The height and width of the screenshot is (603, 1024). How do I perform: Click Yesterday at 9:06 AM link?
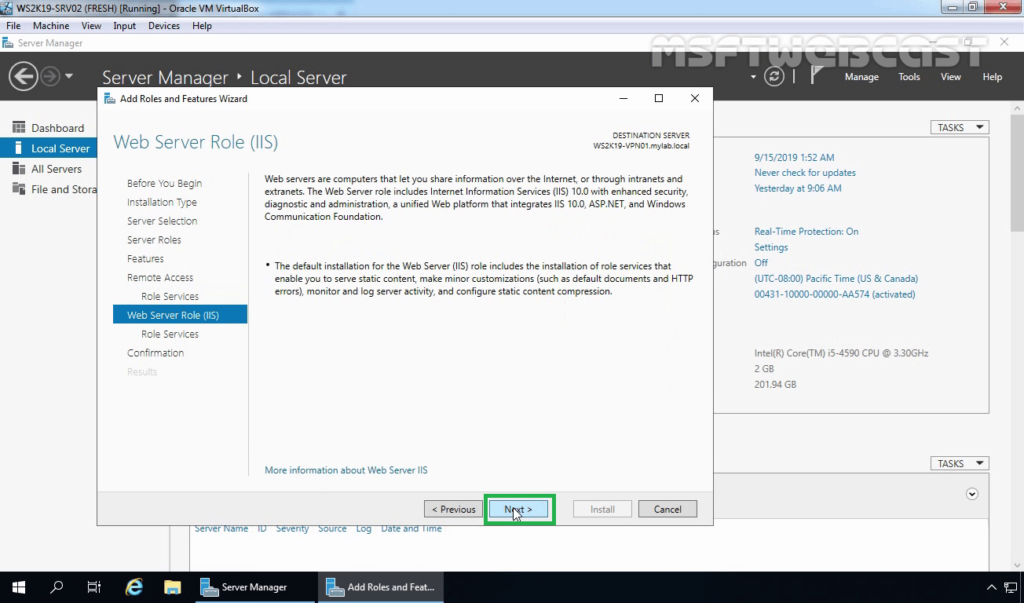tap(797, 188)
